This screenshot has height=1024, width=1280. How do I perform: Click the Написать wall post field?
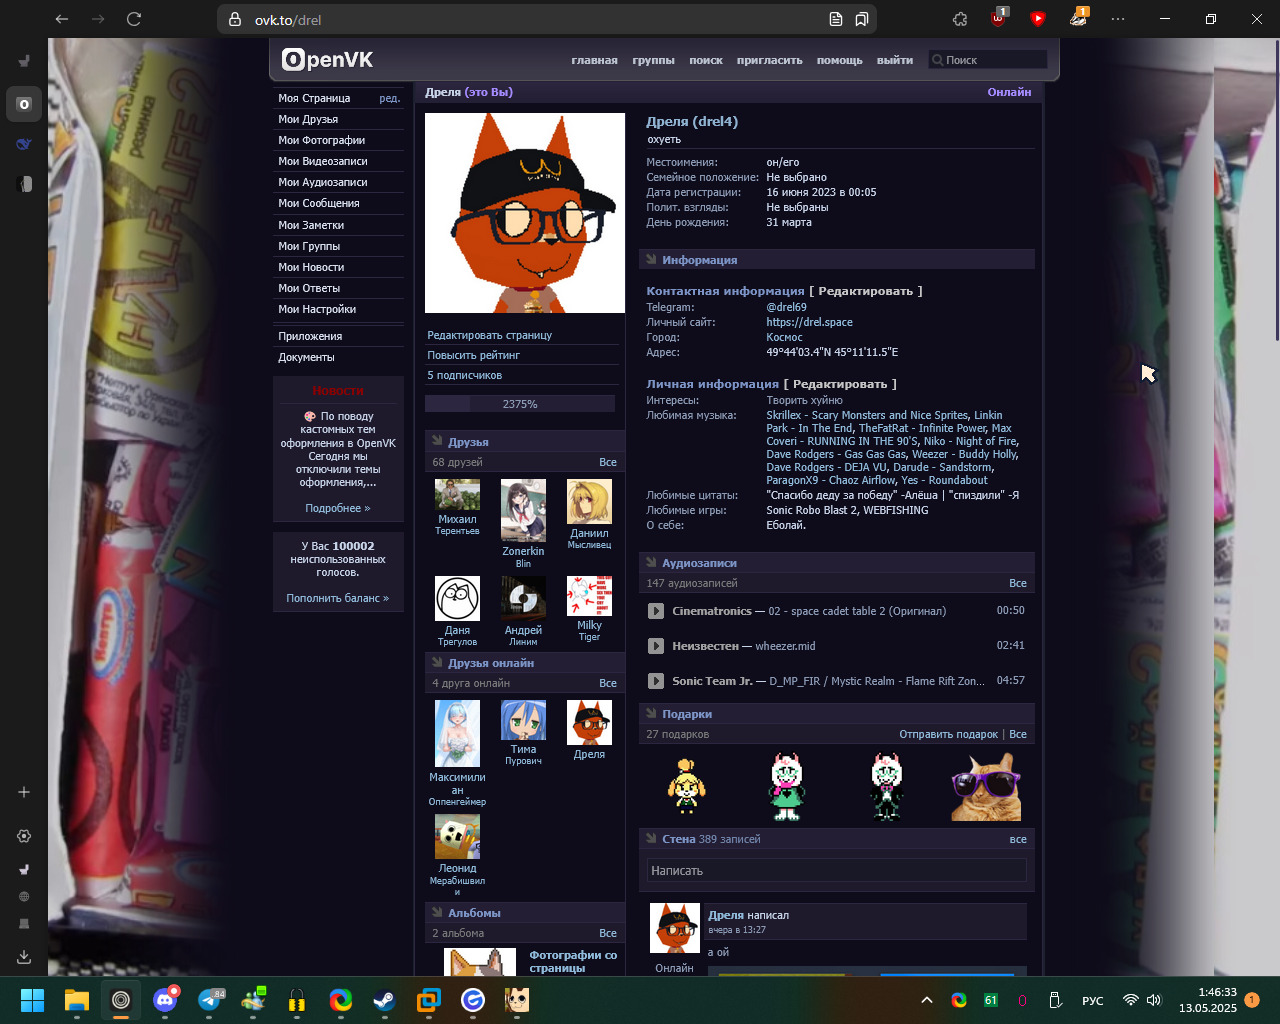click(x=836, y=870)
